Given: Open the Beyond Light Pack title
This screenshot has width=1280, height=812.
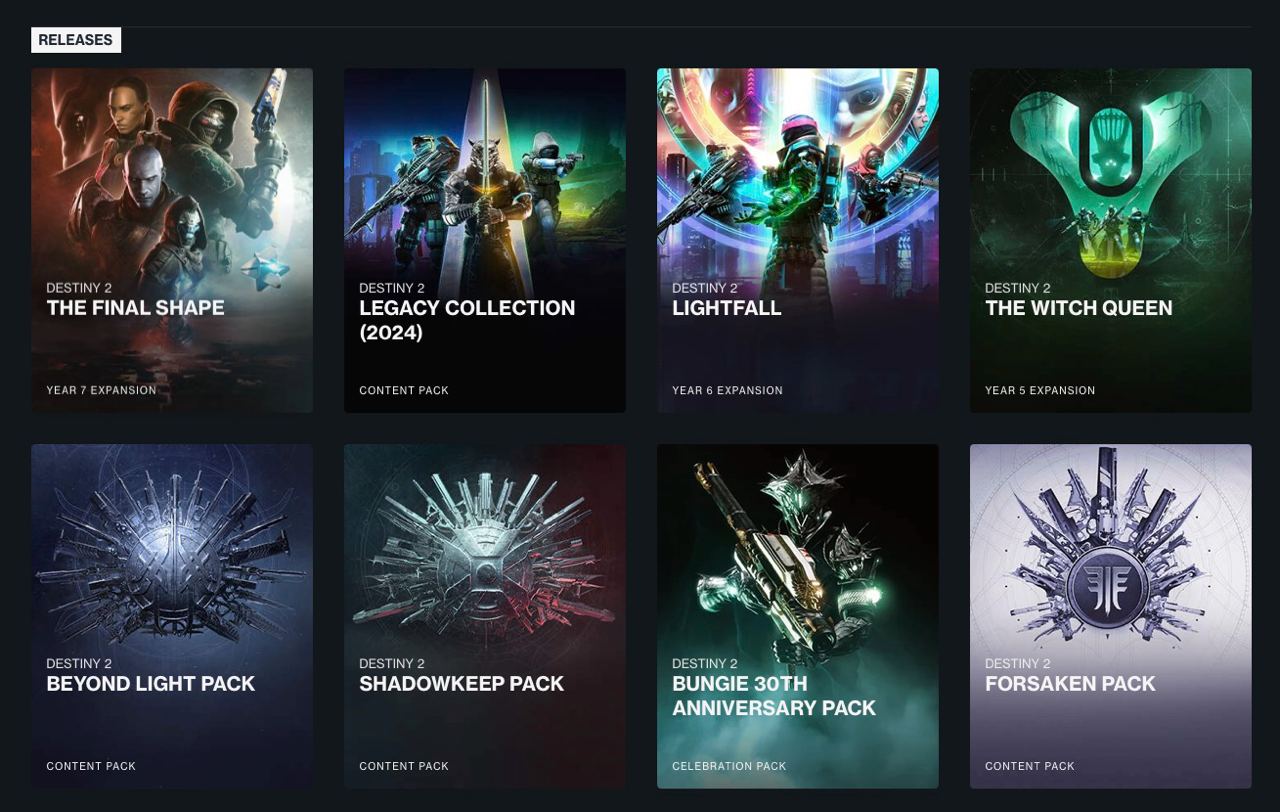Looking at the screenshot, I should [x=150, y=684].
